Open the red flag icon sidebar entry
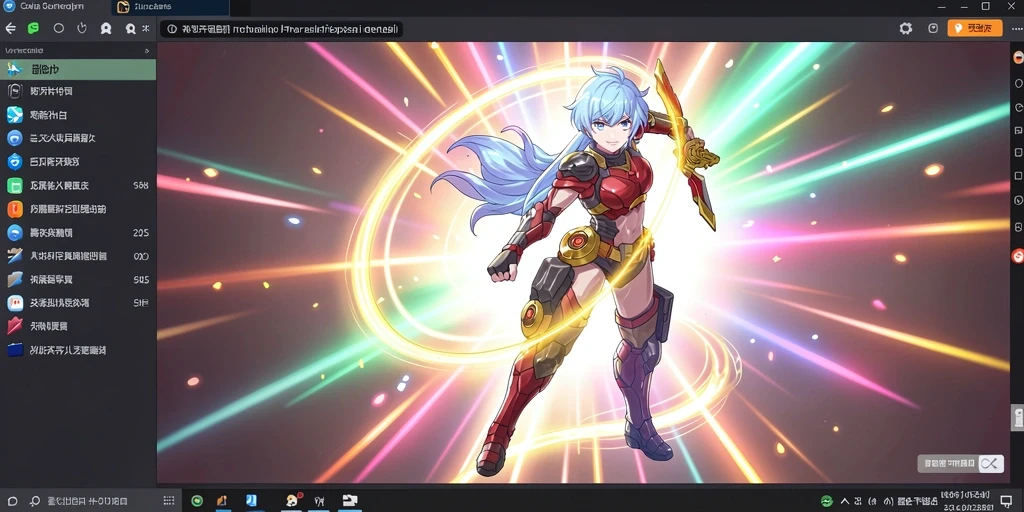 click(78, 326)
